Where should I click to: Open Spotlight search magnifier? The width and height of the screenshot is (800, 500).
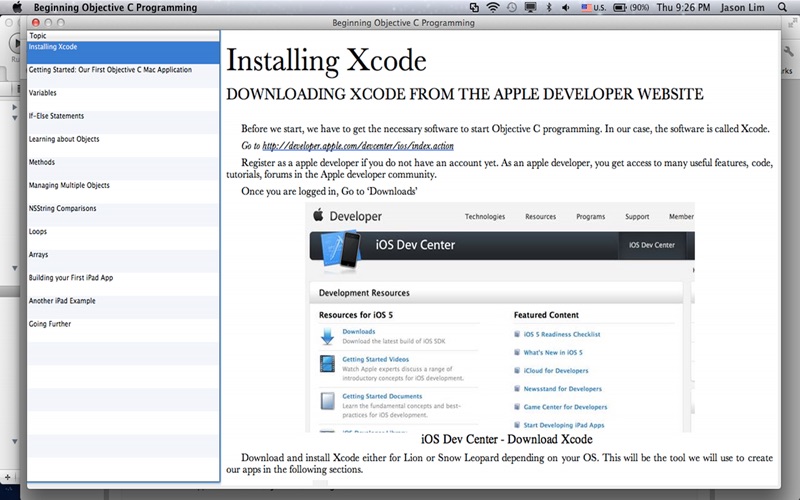(782, 7)
